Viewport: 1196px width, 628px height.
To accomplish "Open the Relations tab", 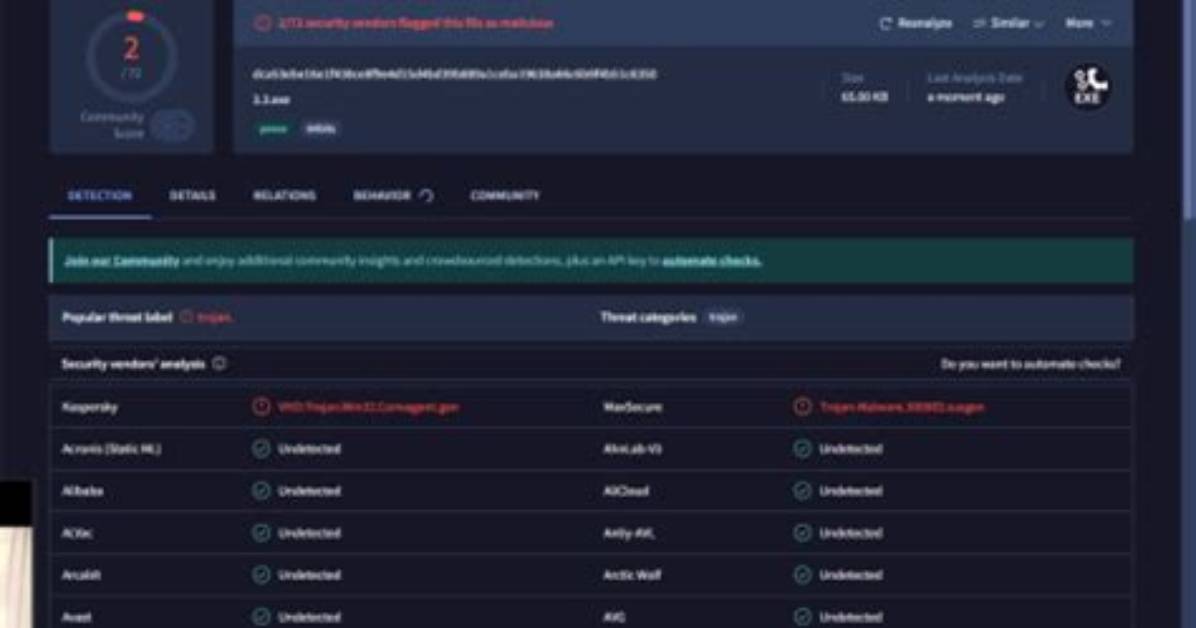I will coord(284,196).
